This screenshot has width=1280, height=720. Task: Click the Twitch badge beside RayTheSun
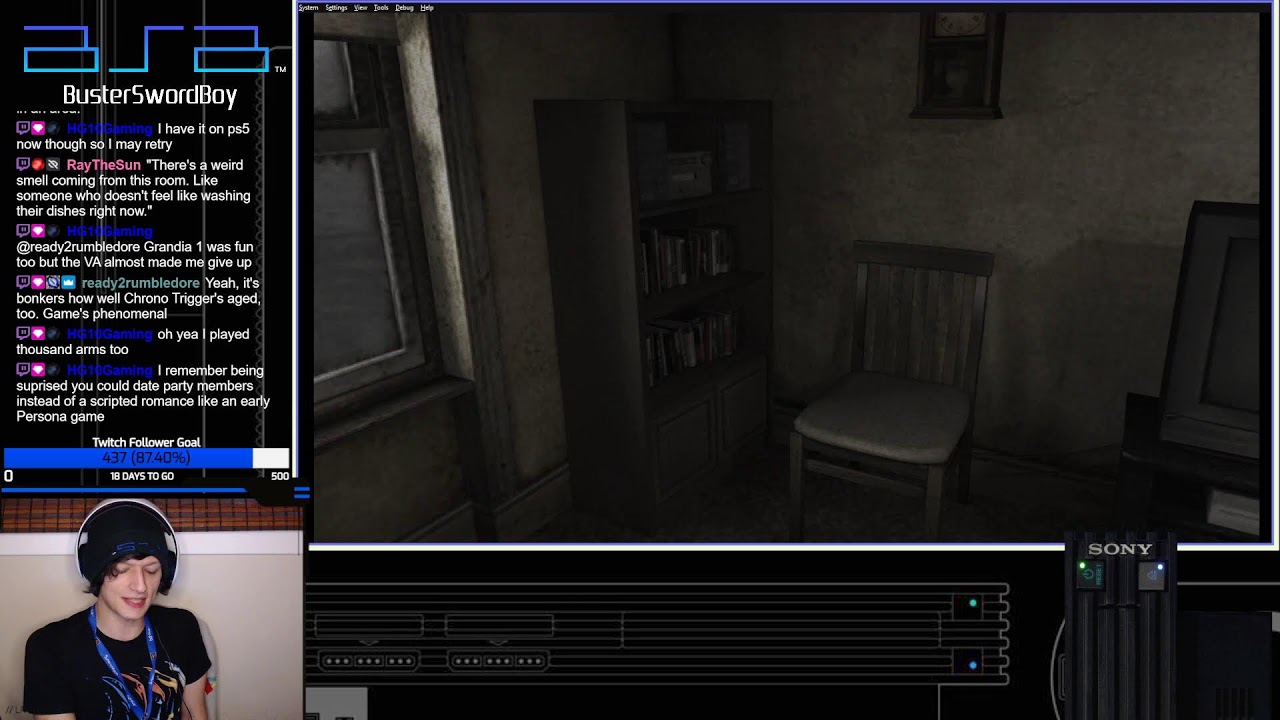pyautogui.click(x=23, y=164)
